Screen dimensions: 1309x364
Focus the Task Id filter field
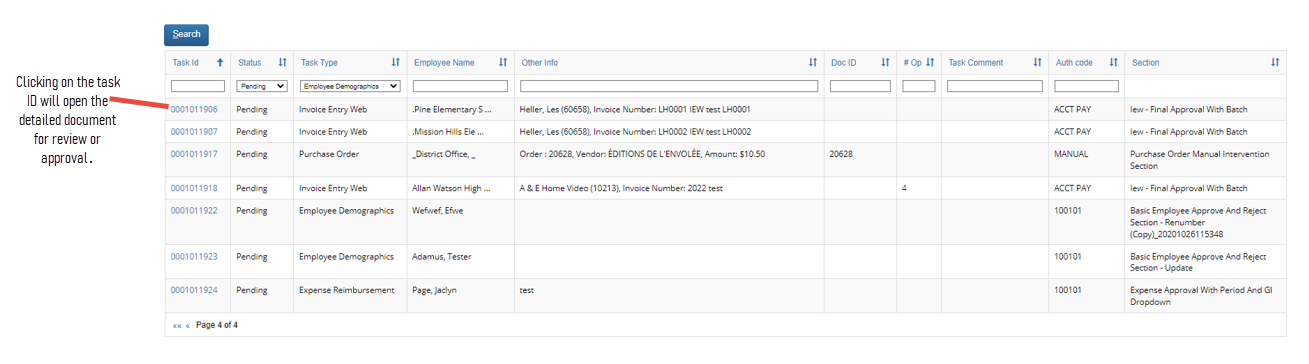click(x=198, y=86)
